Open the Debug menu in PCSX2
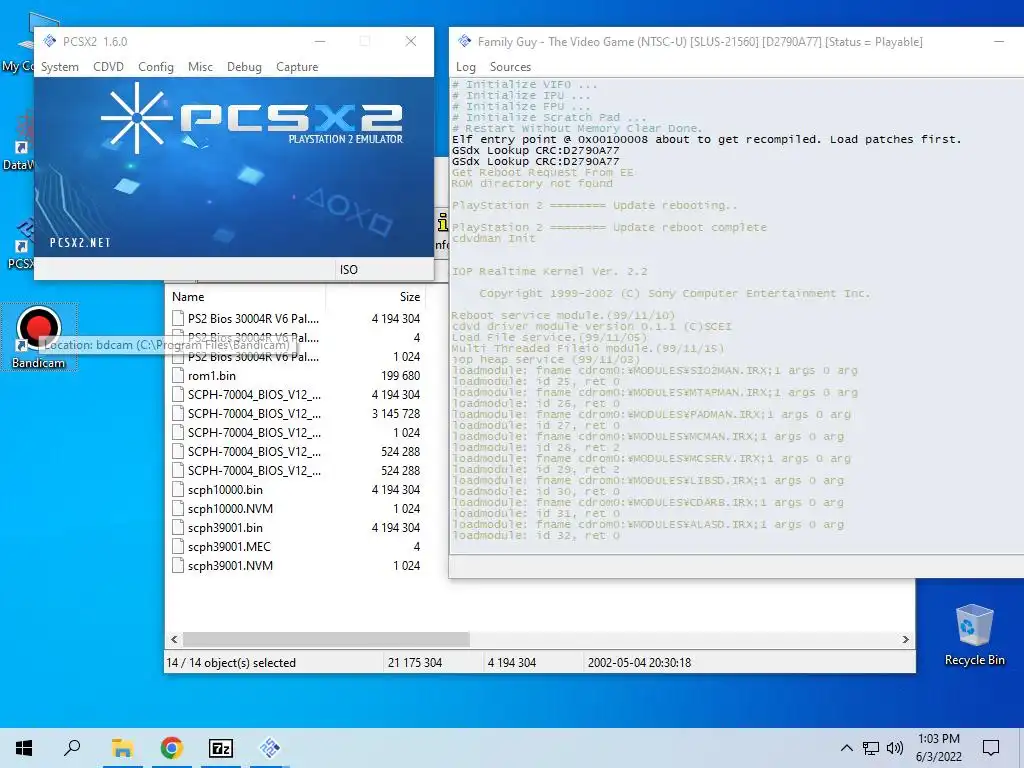The height and width of the screenshot is (768, 1024). (x=244, y=67)
